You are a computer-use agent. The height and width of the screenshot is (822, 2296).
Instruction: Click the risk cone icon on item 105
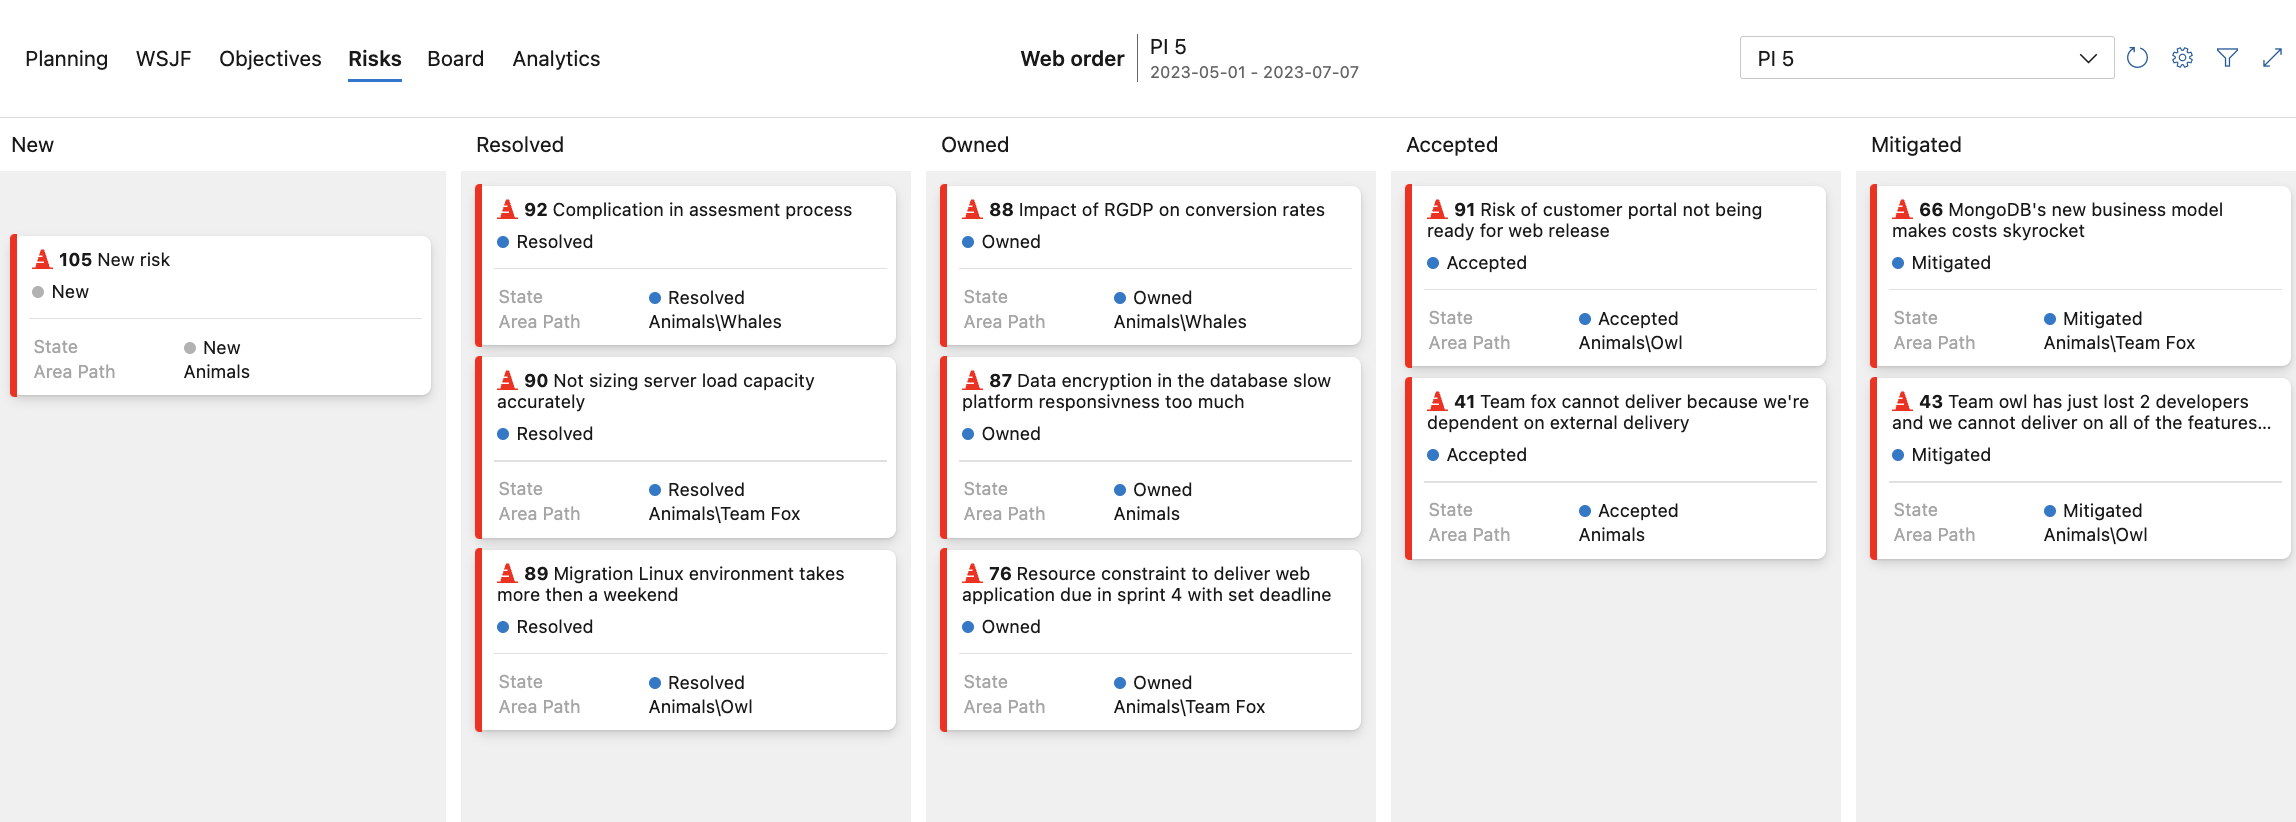pos(42,259)
